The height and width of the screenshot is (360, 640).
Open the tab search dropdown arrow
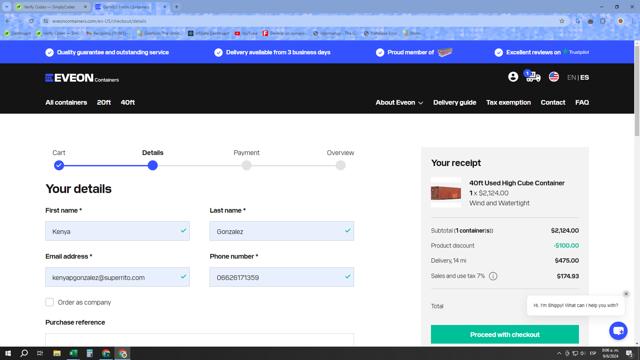[x=7, y=7]
